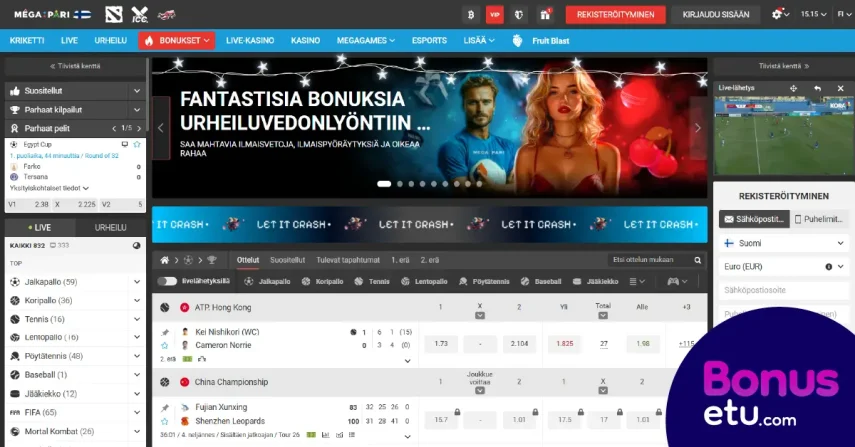The height and width of the screenshot is (447, 855).
Task: Click the tennis ball icon on ATP Hong Kong row
Action: (x=165, y=307)
